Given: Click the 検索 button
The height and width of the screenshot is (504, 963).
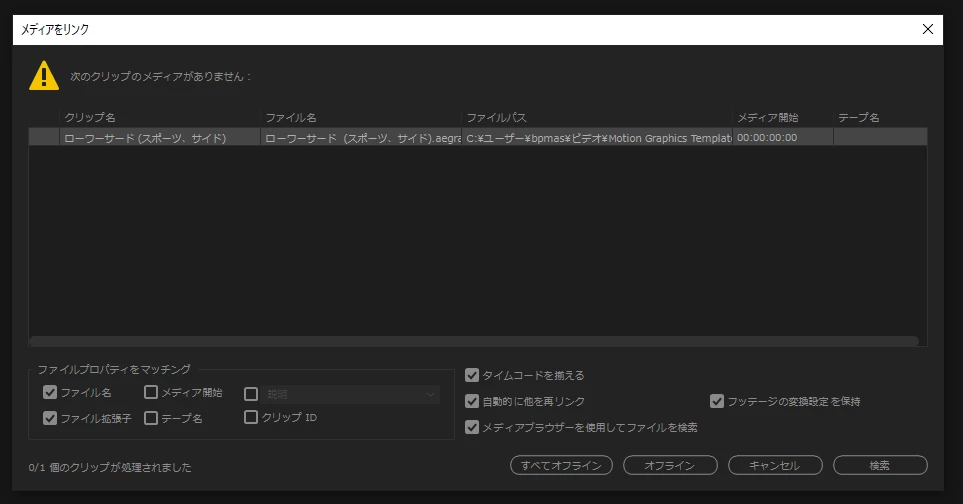Looking at the screenshot, I should pyautogui.click(x=880, y=465).
